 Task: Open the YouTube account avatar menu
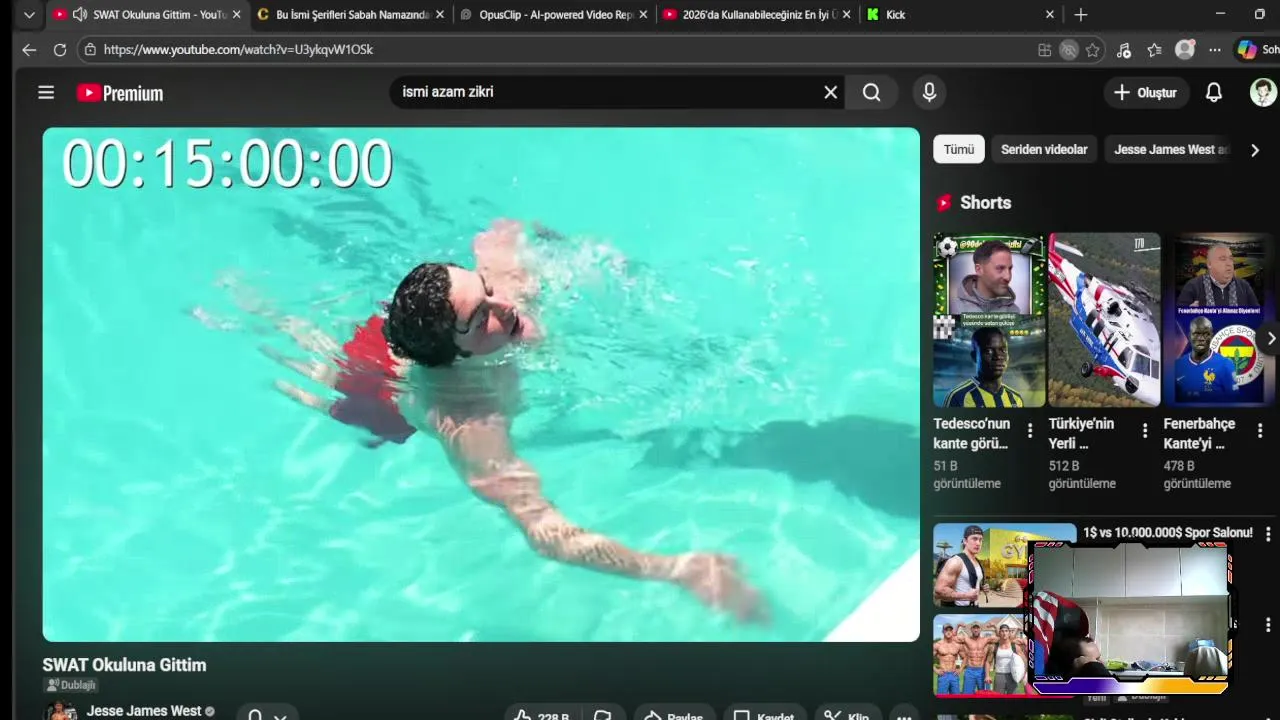pyautogui.click(x=1263, y=92)
